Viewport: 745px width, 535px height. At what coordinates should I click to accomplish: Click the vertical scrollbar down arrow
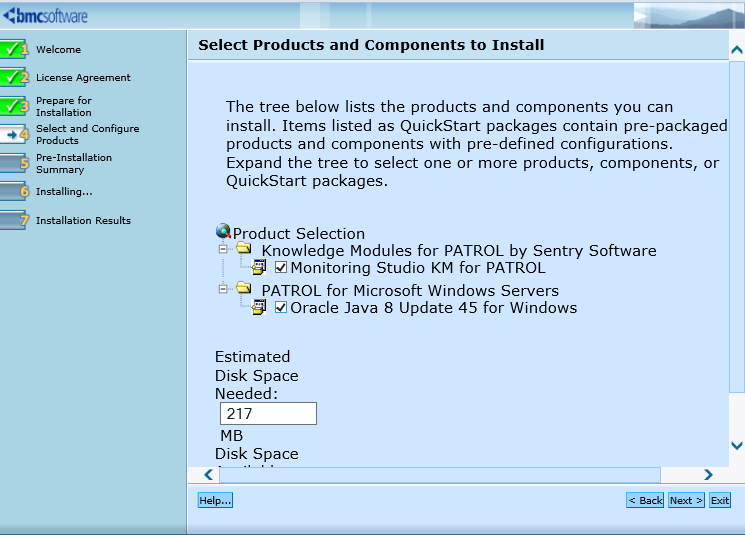click(x=737, y=445)
